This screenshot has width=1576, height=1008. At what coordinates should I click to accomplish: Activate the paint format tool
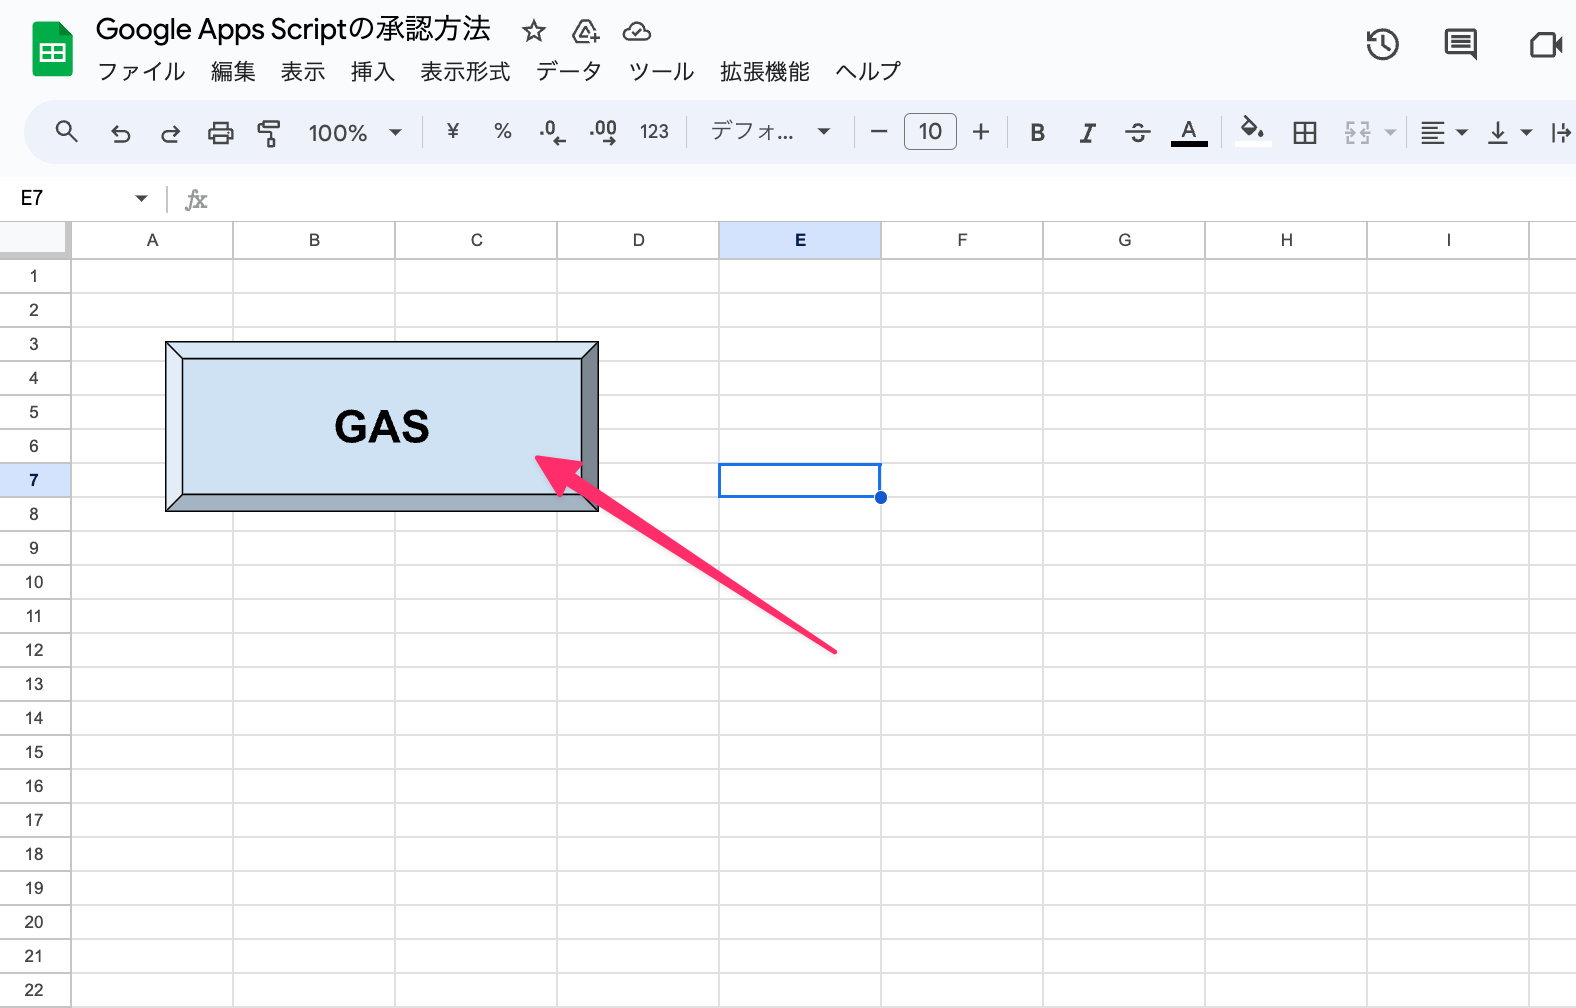[269, 132]
